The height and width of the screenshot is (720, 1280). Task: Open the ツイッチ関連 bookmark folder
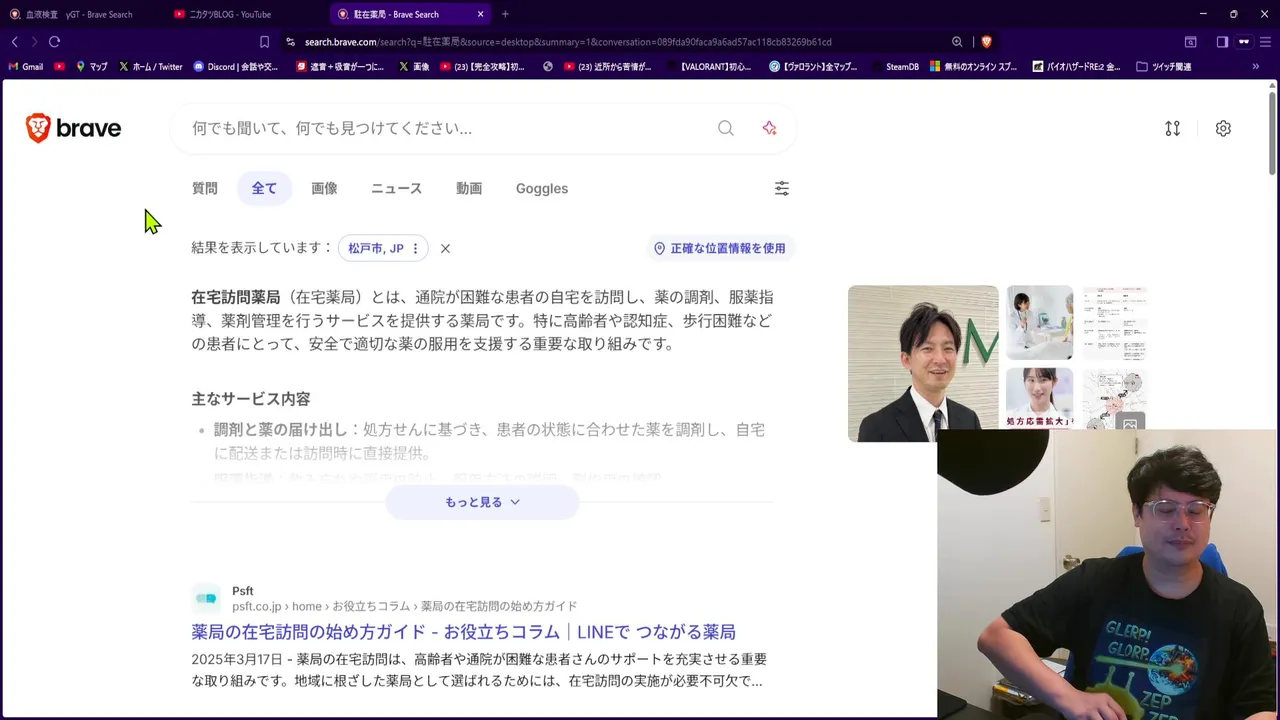tap(1164, 67)
